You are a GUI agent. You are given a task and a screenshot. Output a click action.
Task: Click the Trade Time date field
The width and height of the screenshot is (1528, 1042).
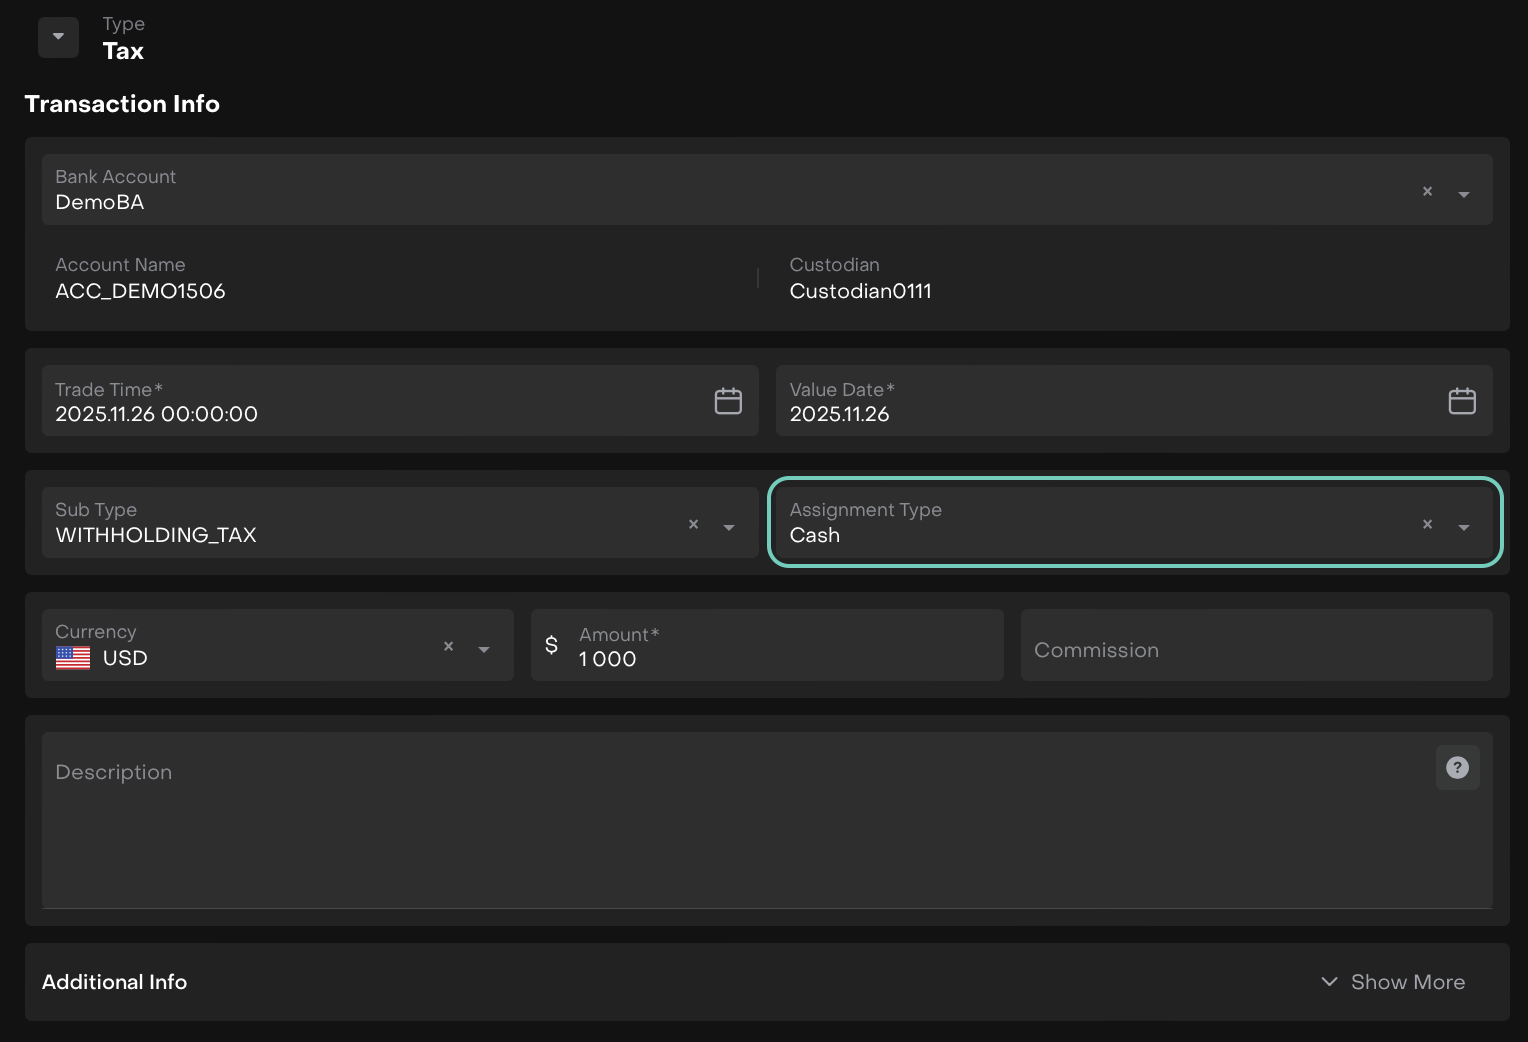click(x=370, y=413)
